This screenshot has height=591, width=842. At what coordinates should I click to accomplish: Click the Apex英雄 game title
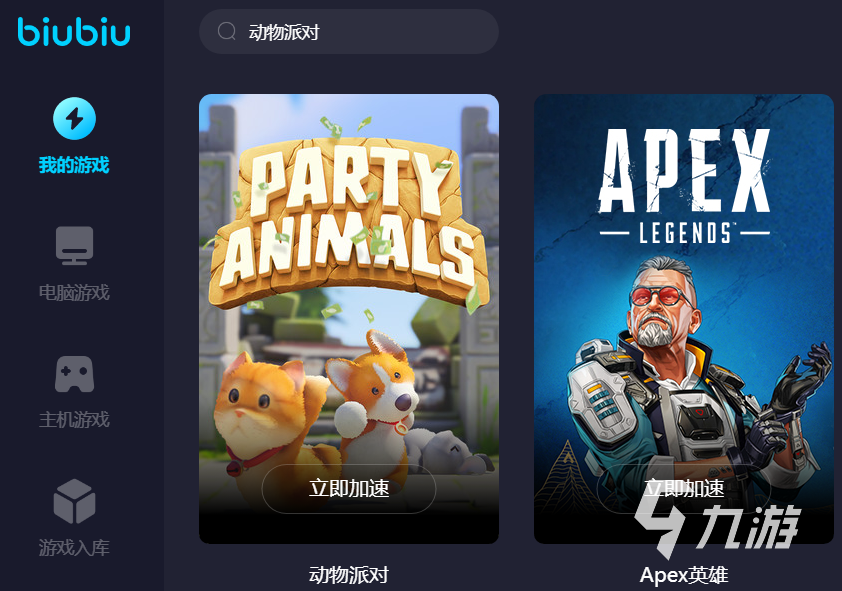tap(684, 575)
